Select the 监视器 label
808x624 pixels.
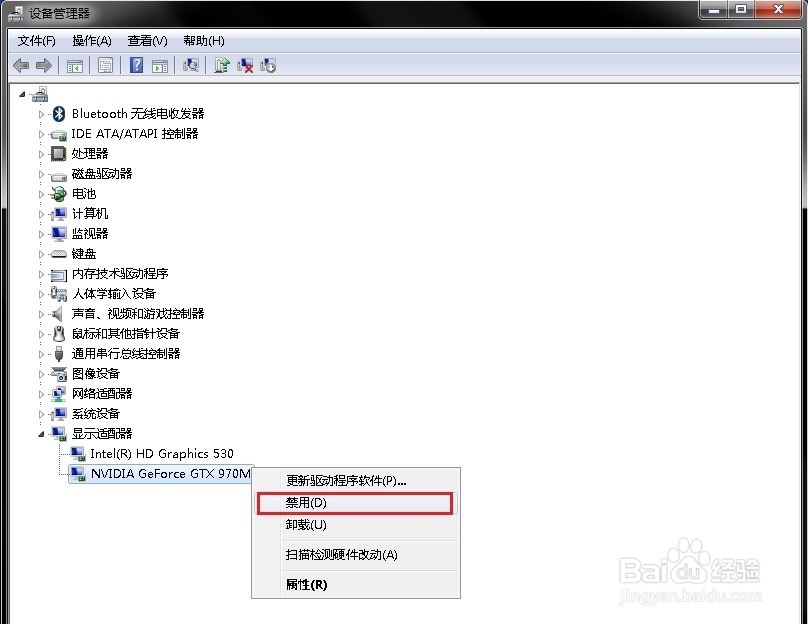pos(90,234)
